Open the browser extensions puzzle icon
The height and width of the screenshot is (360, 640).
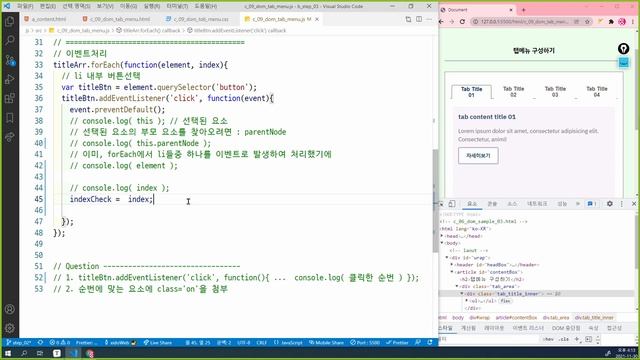[611, 22]
